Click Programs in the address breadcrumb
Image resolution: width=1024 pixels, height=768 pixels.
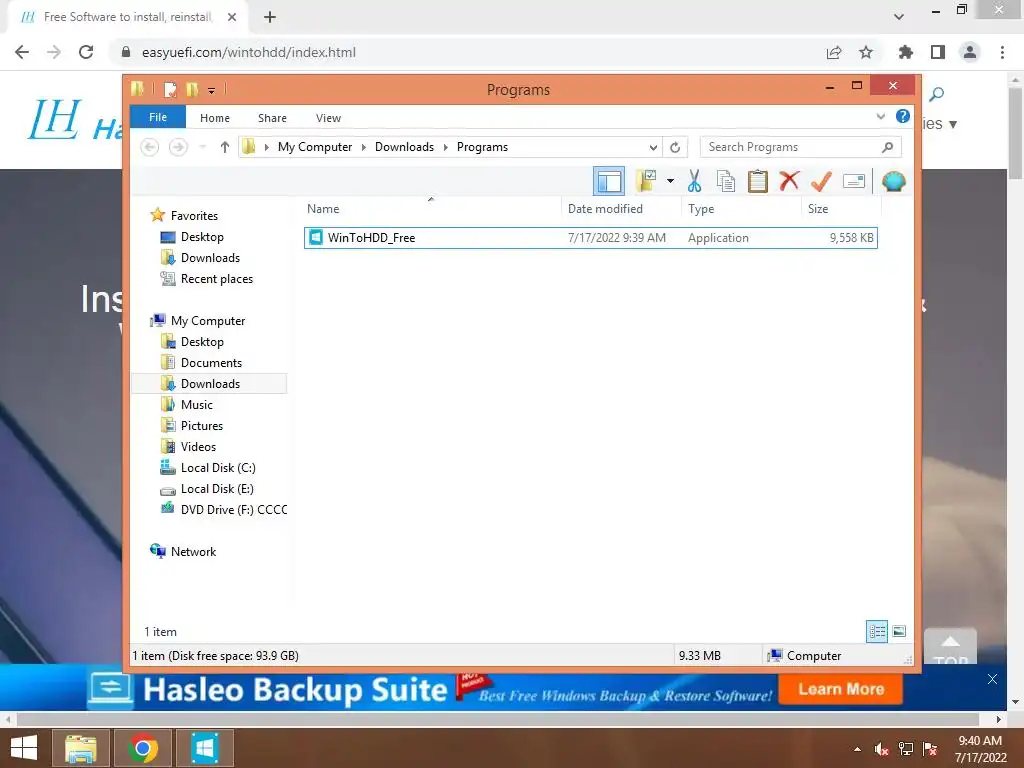tap(482, 147)
